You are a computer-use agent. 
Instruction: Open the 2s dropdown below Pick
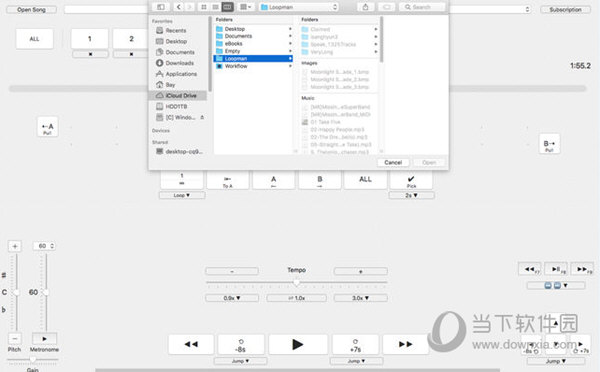[411, 196]
